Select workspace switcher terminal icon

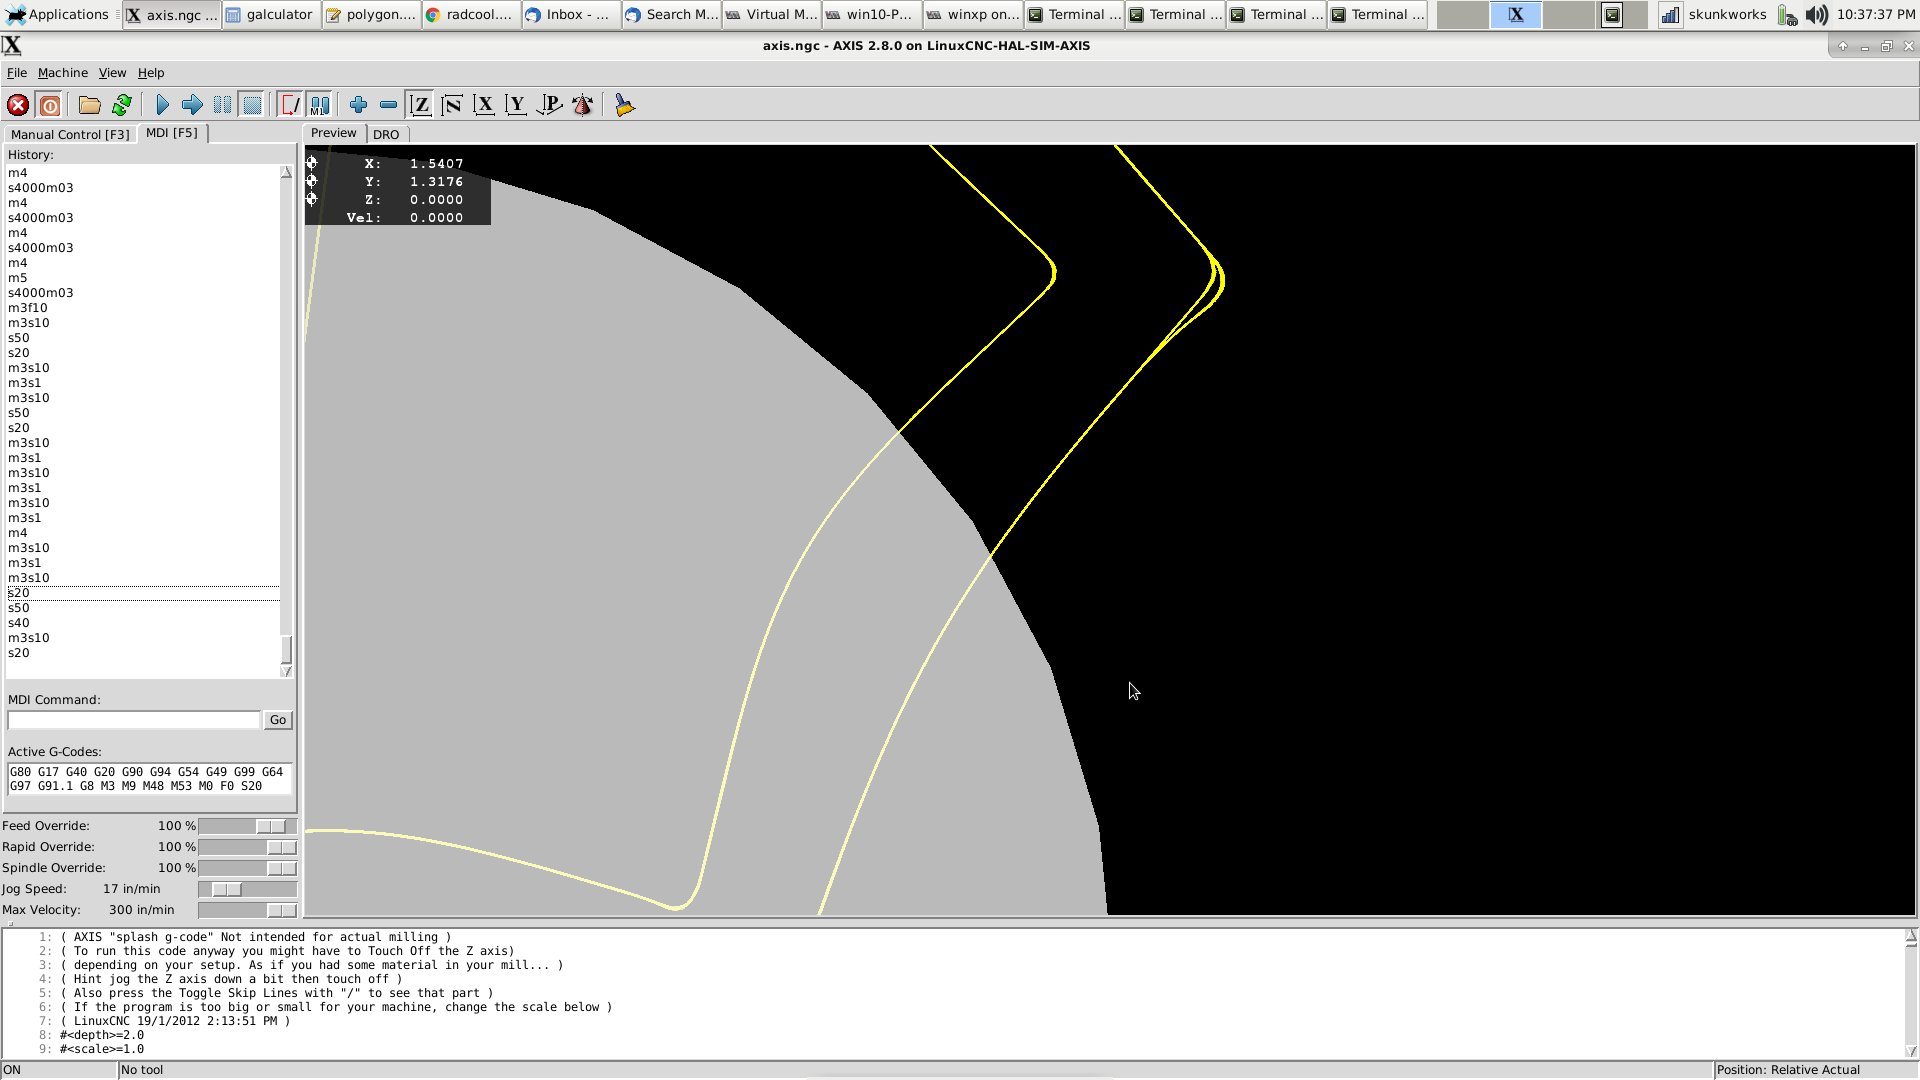pos(1612,15)
